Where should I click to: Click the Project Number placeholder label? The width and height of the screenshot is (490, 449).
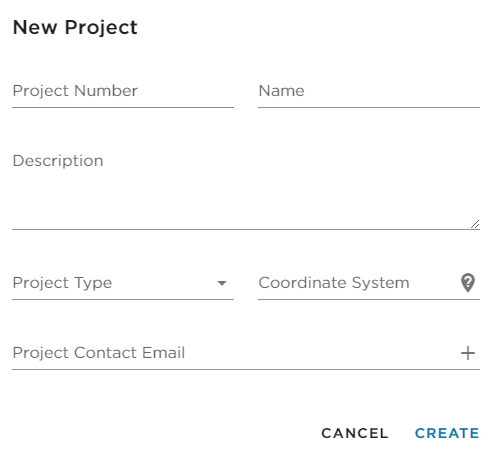tap(75, 91)
